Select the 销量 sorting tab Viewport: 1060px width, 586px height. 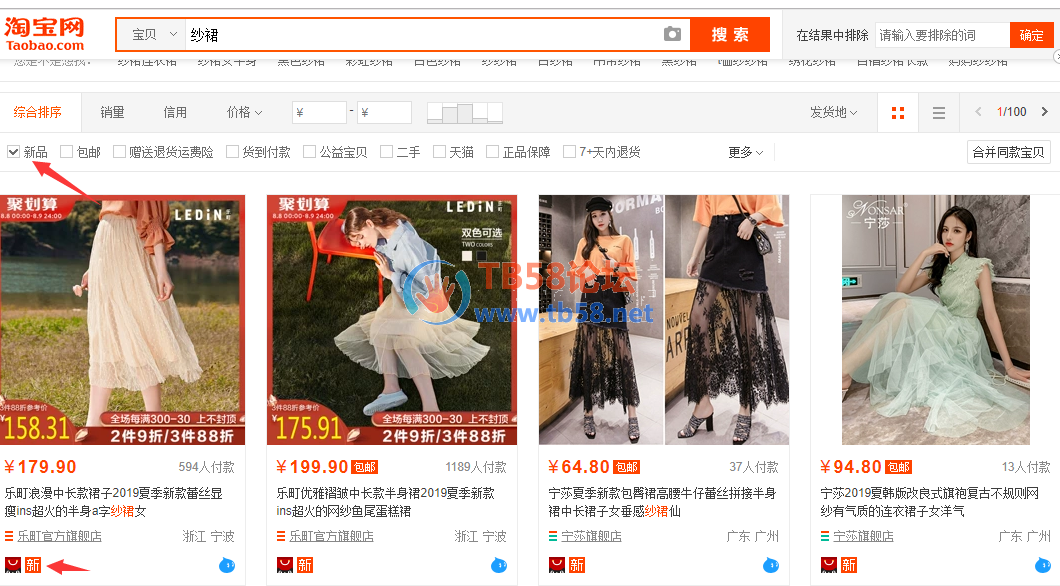(112, 113)
